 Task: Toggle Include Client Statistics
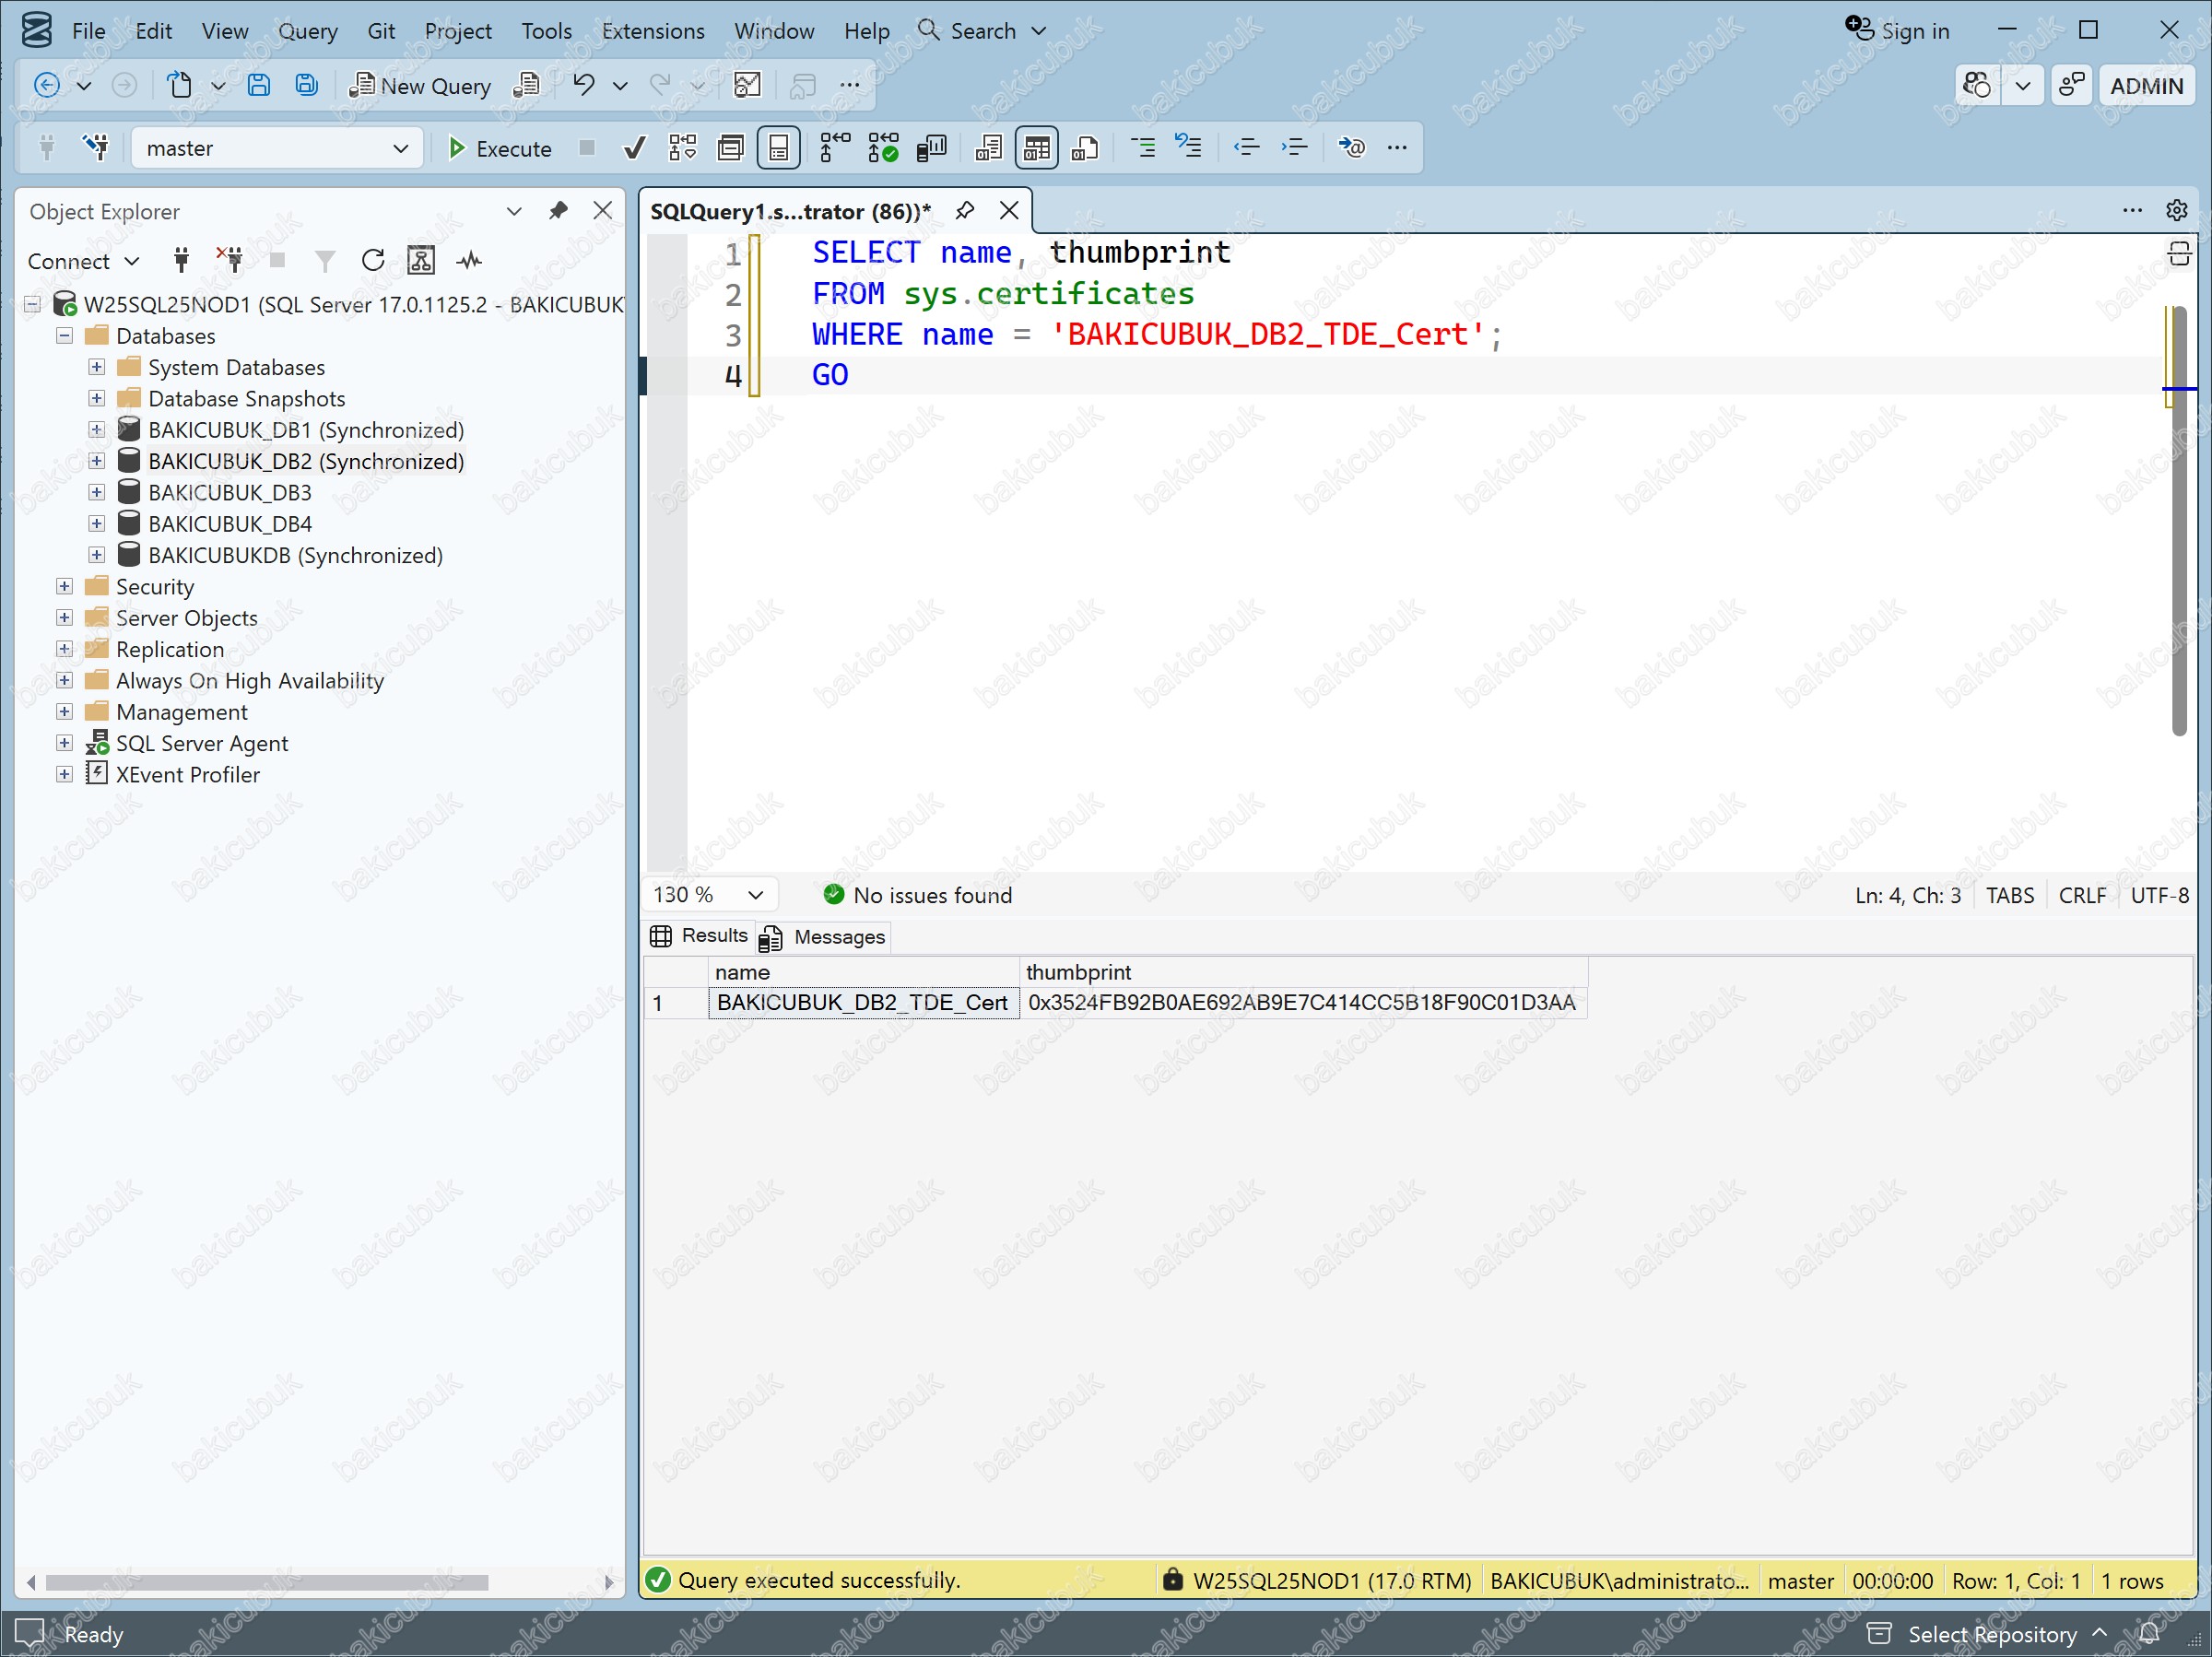click(x=931, y=148)
